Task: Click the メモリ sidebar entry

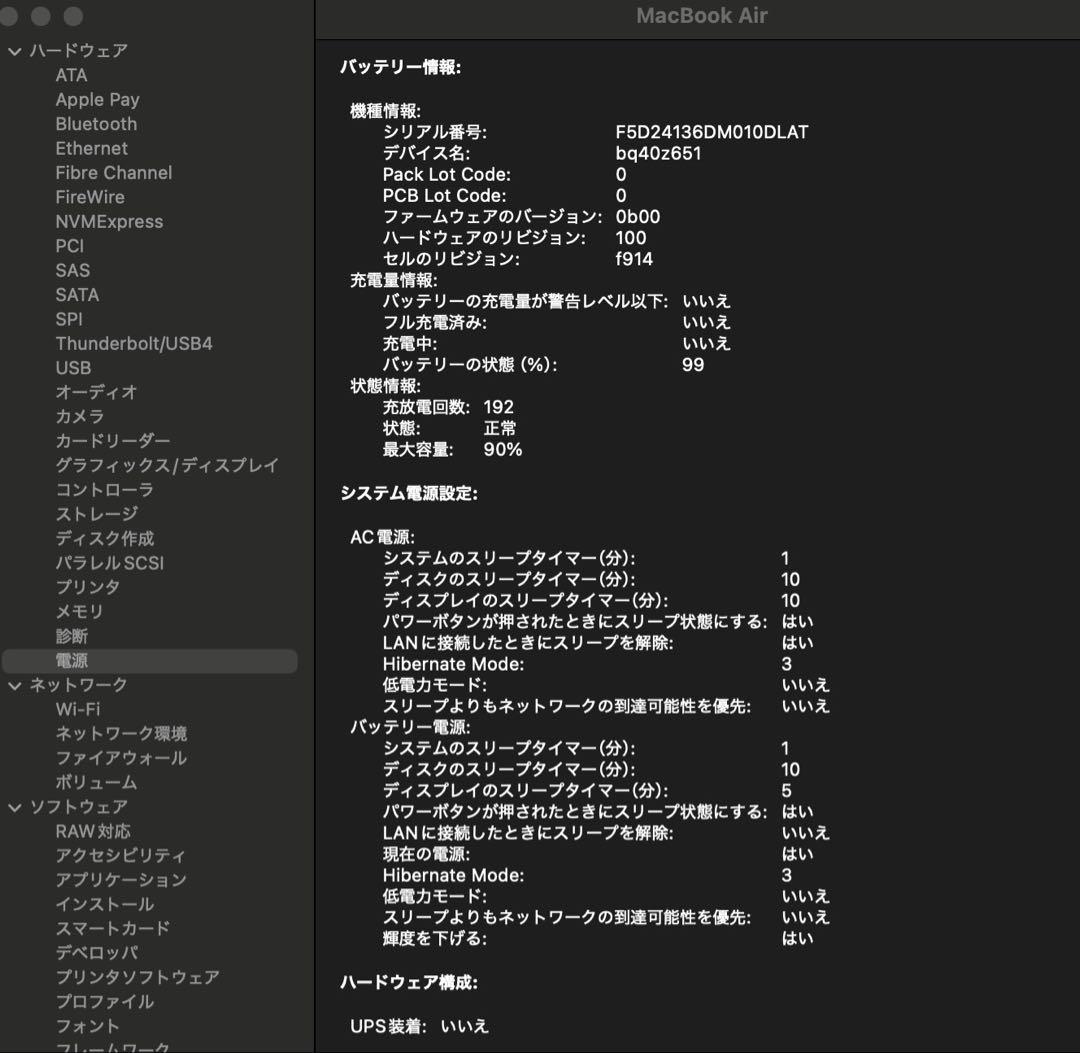Action: pyautogui.click(x=79, y=611)
